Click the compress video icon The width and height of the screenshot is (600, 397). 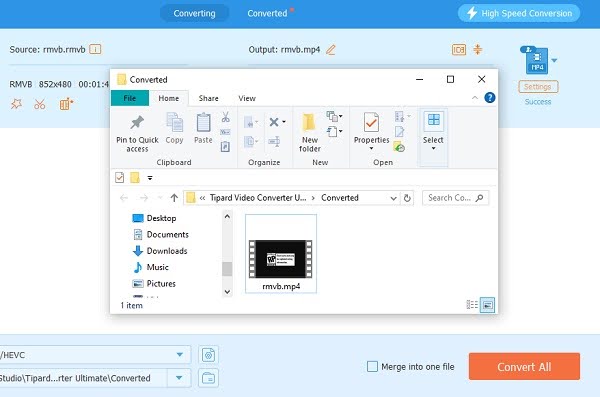coord(478,49)
